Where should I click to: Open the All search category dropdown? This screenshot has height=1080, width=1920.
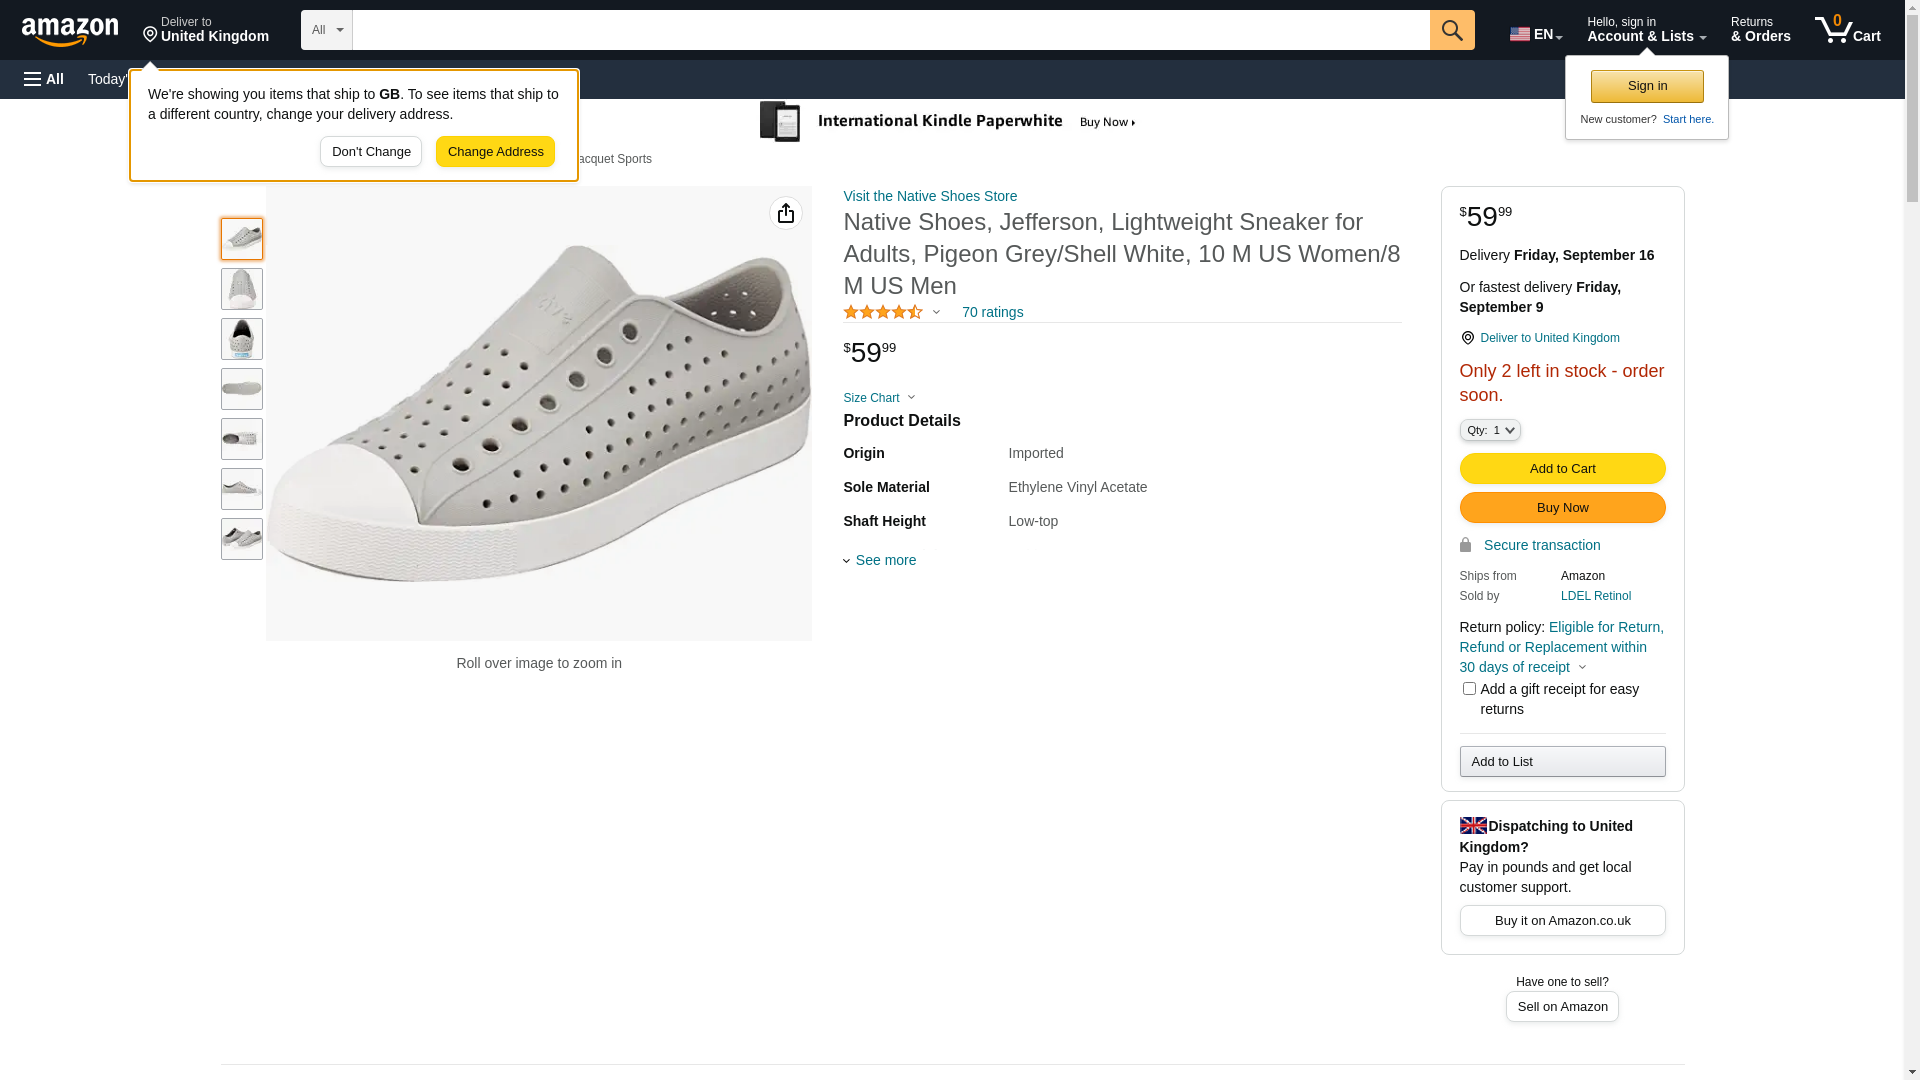(327, 30)
